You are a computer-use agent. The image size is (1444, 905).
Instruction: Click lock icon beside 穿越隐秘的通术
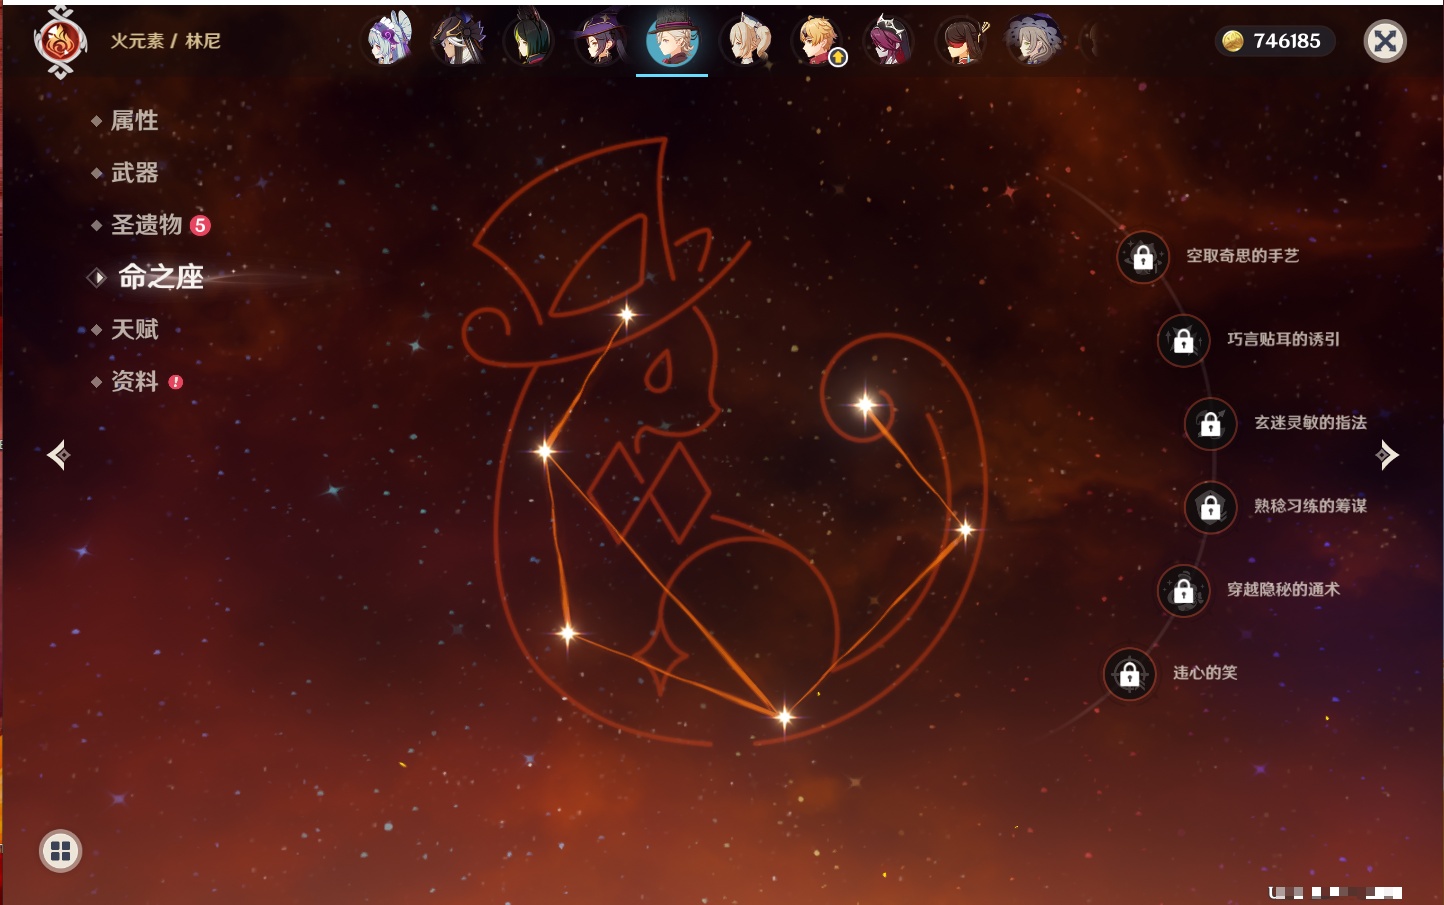pos(1184,591)
